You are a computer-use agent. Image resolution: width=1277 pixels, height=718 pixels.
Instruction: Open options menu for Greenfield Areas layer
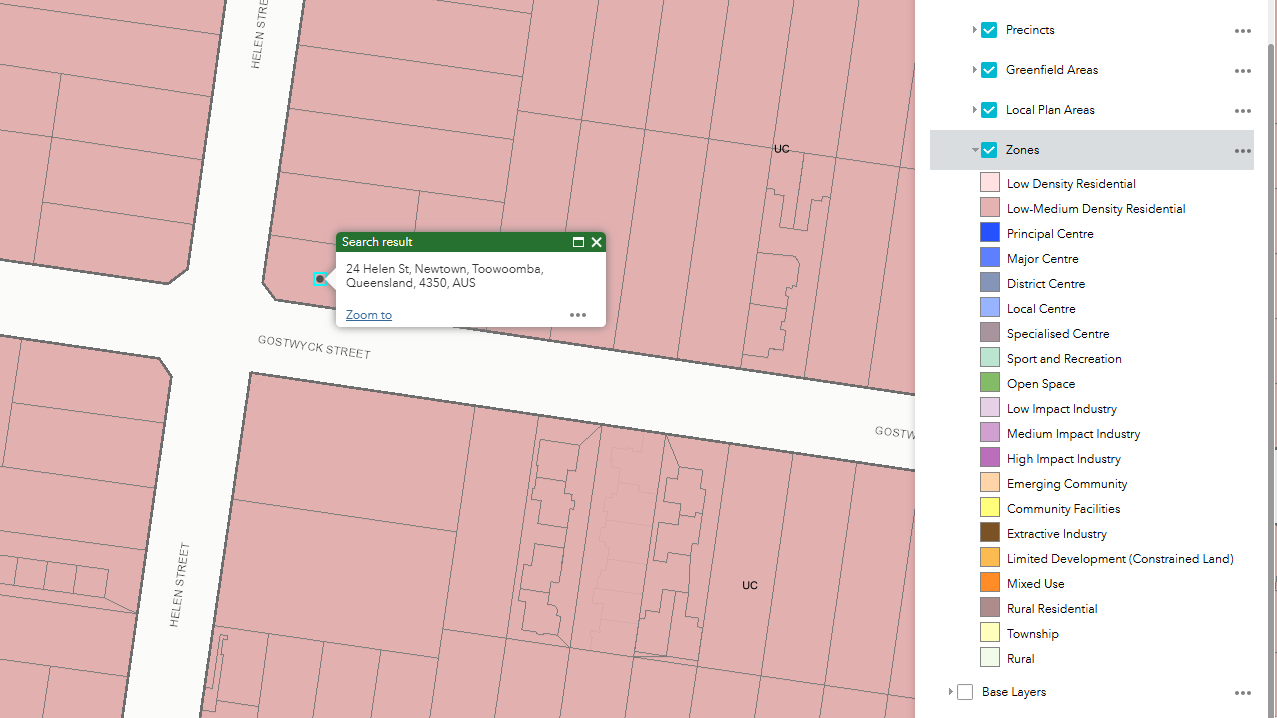click(1242, 71)
